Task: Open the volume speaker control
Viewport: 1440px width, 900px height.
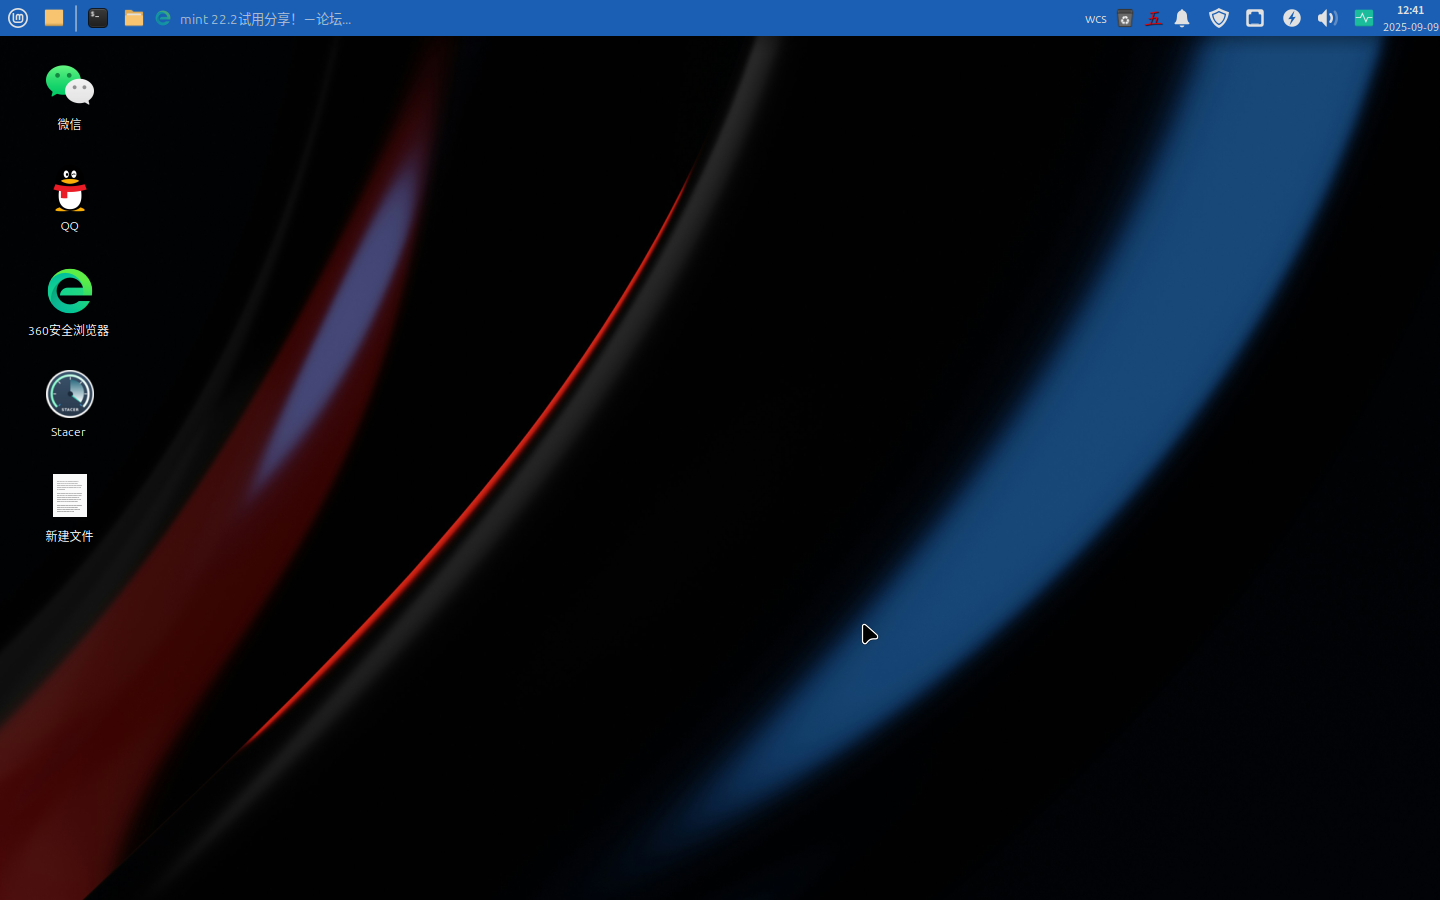Action: click(1327, 18)
